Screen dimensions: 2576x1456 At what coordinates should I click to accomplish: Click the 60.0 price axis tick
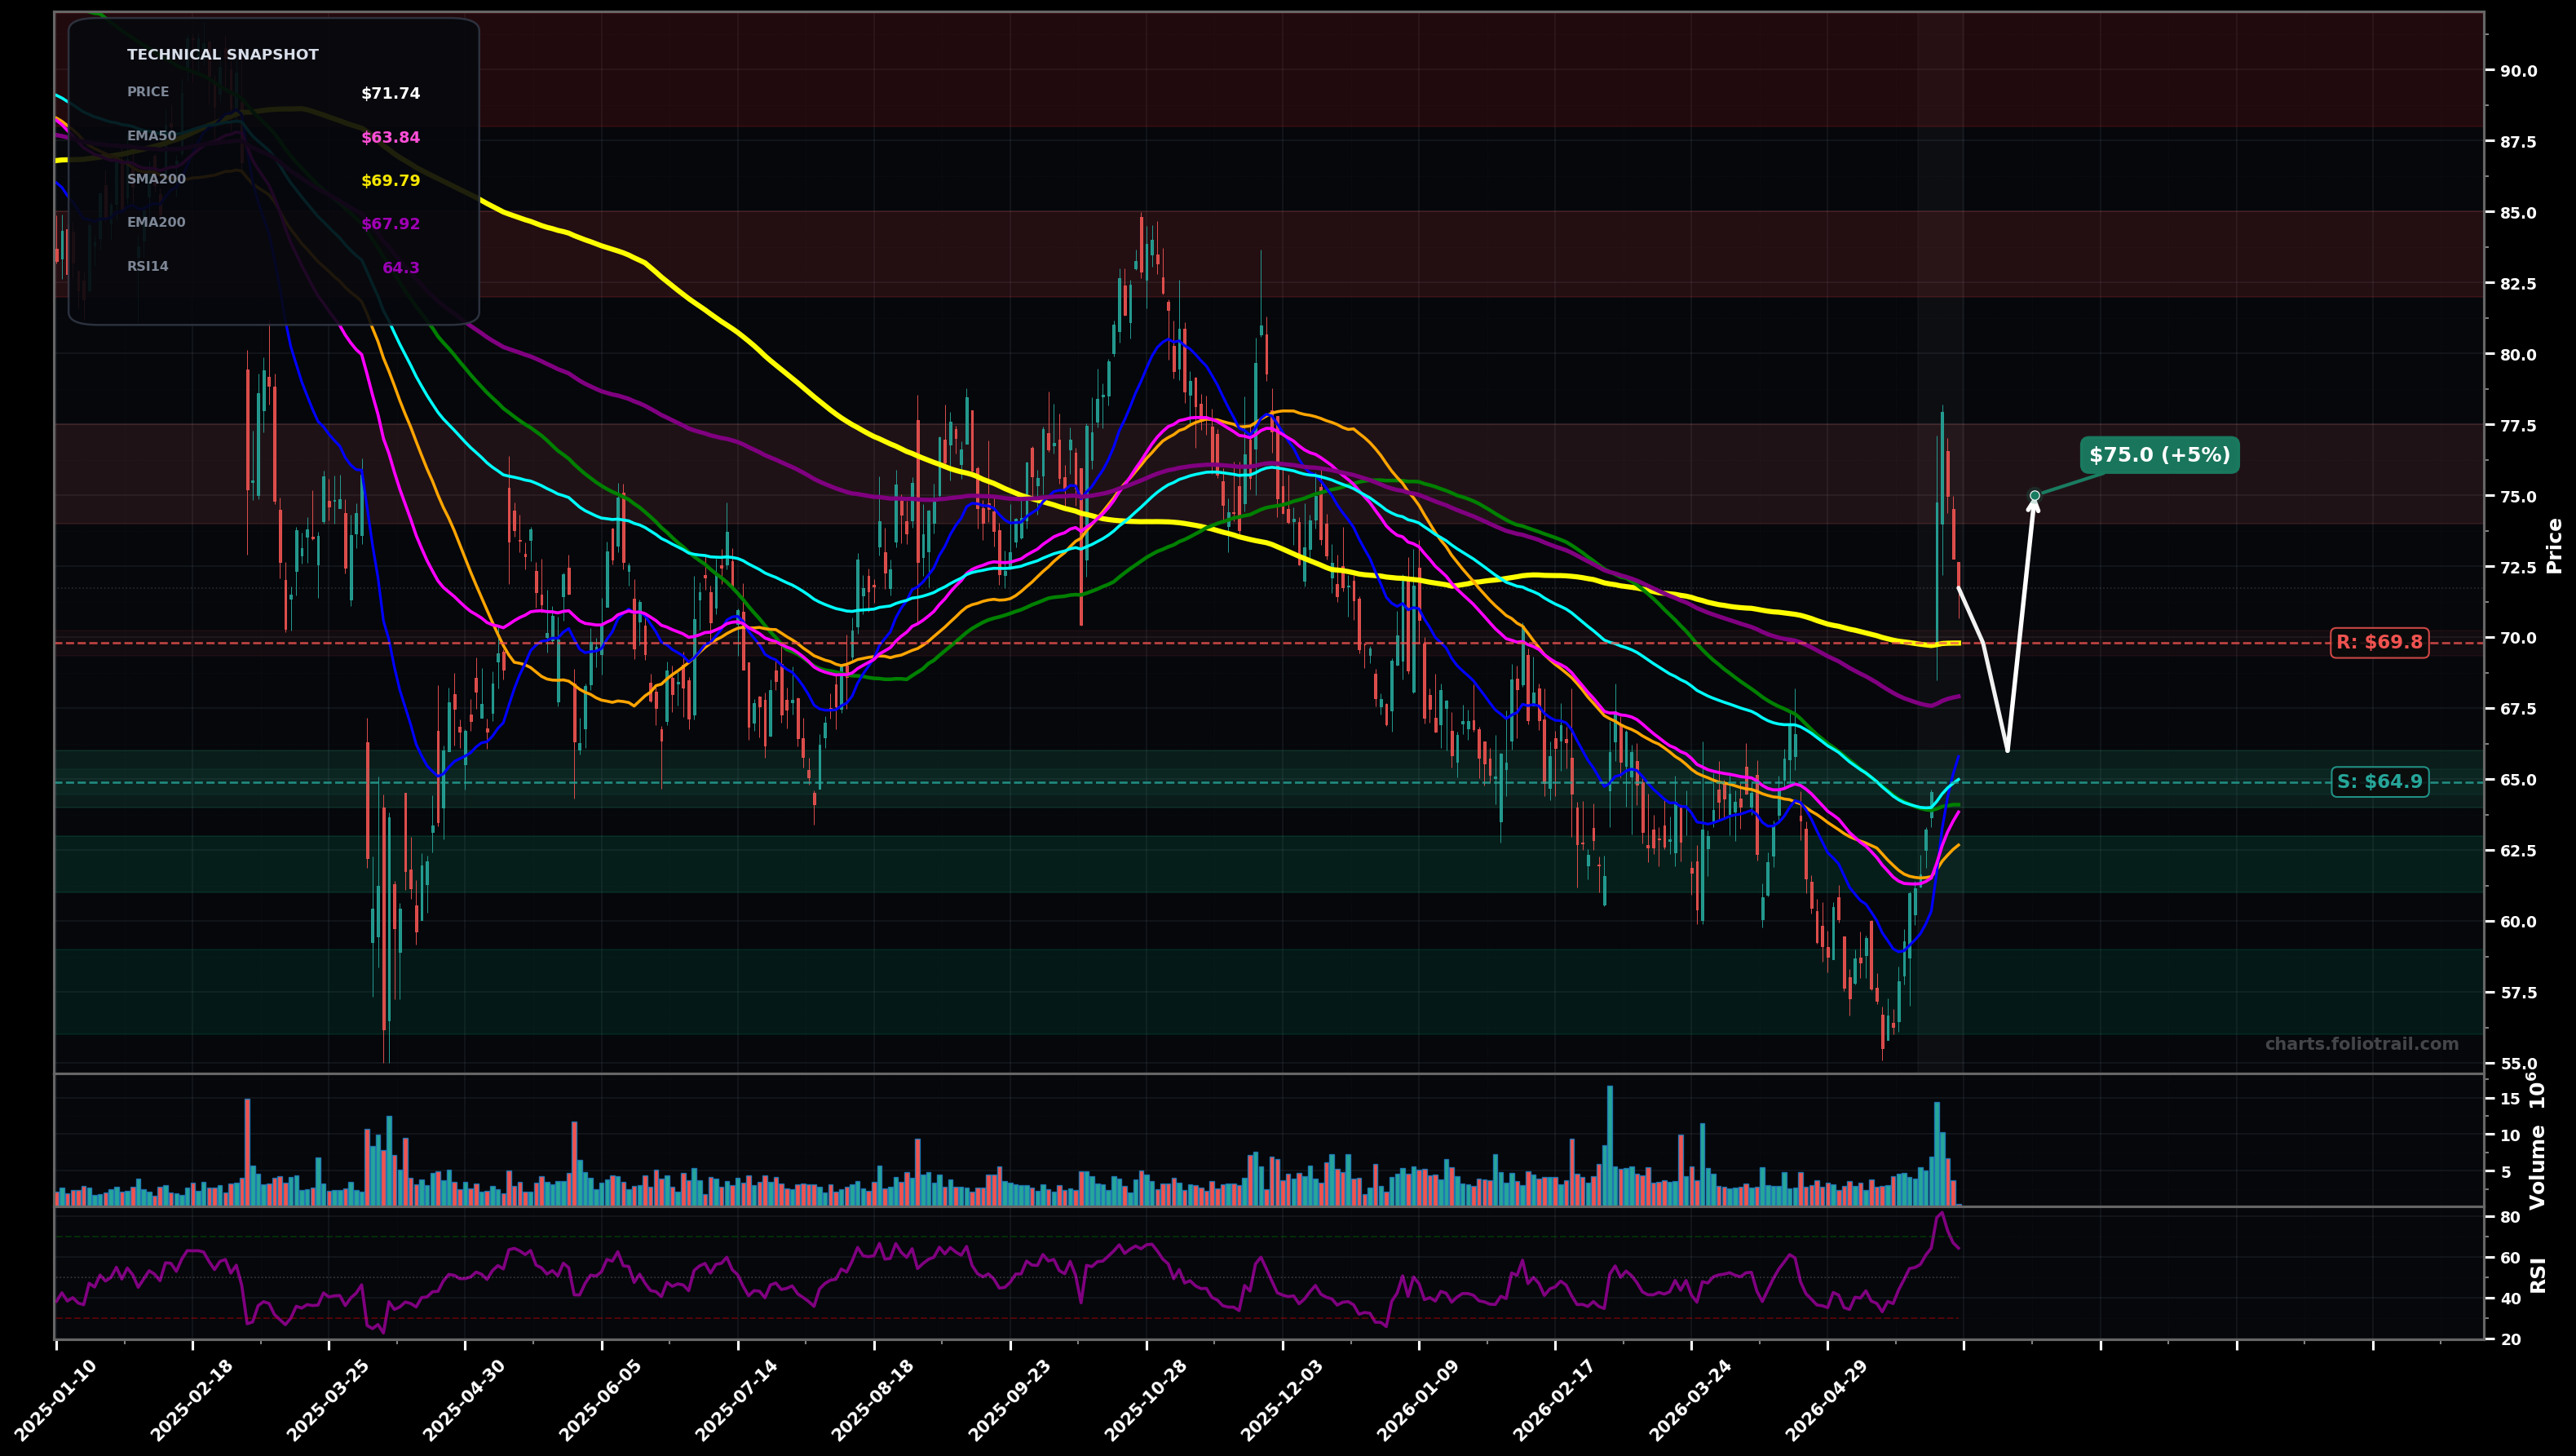(2518, 922)
